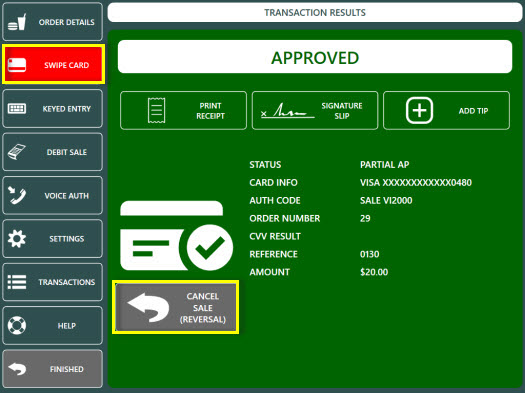Click the Transactions list icon
Viewport: 525px width, 393px height.
pyautogui.click(x=17, y=282)
